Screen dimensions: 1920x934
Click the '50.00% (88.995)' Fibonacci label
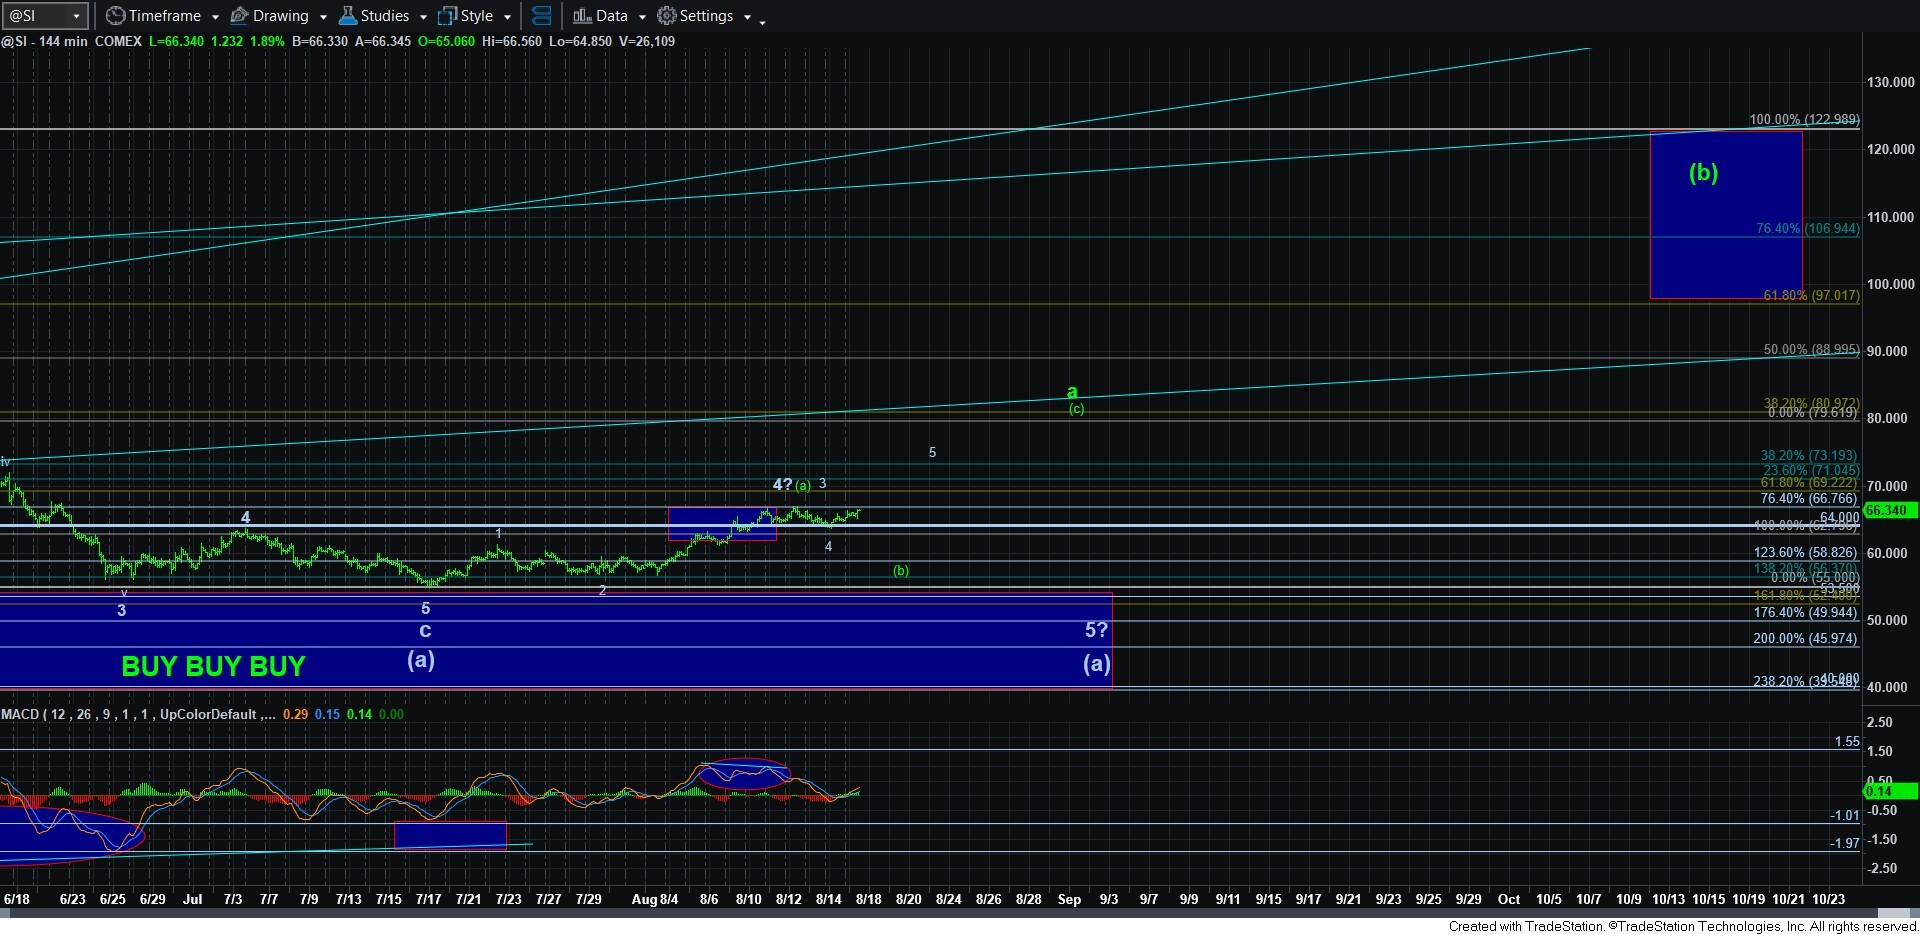pos(1811,350)
